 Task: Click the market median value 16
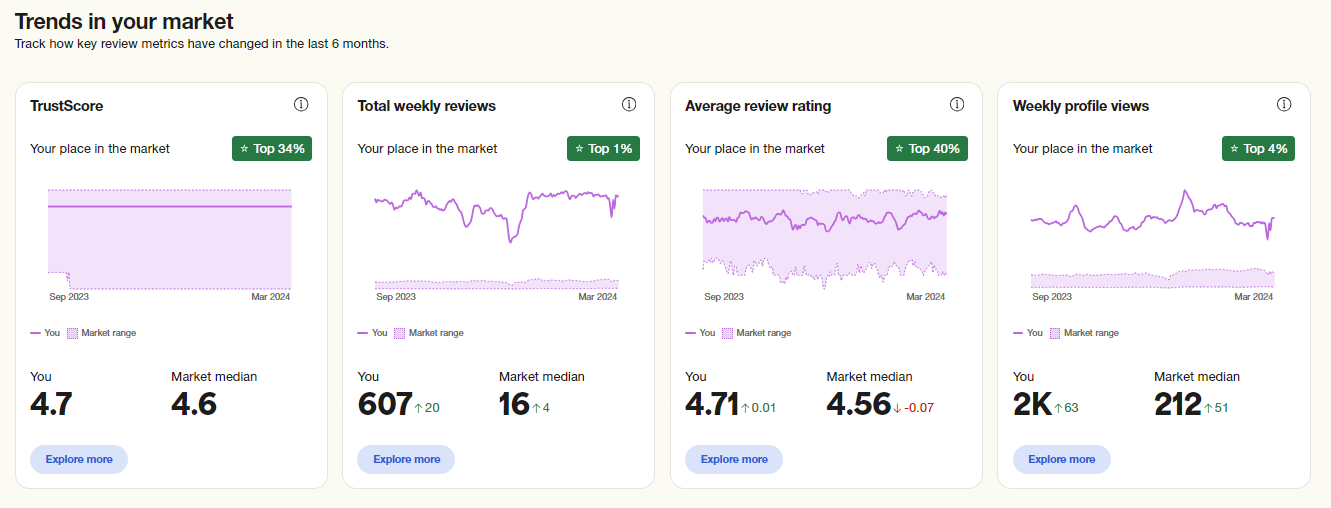(x=514, y=404)
